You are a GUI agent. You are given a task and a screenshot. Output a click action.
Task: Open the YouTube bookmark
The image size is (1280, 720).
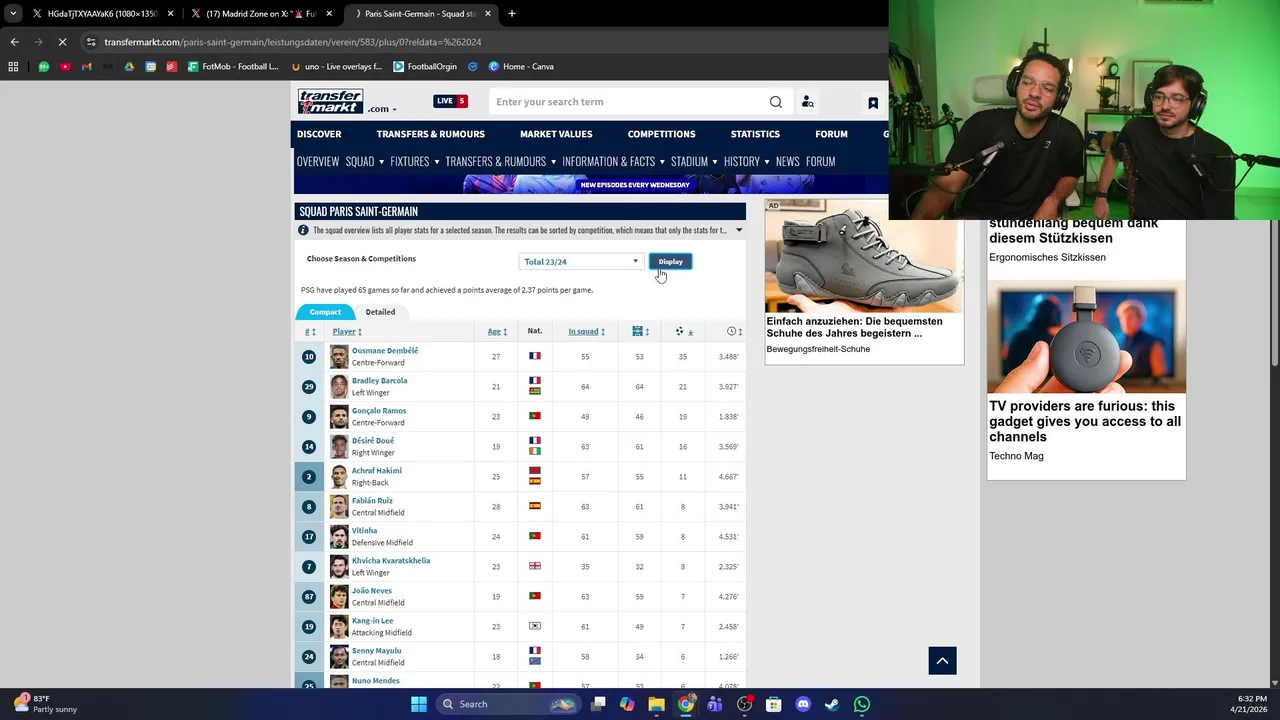point(65,67)
